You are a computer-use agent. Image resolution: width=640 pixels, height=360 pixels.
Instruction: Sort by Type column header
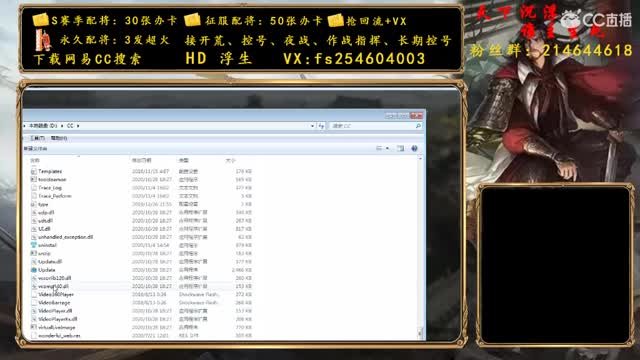tap(183, 160)
